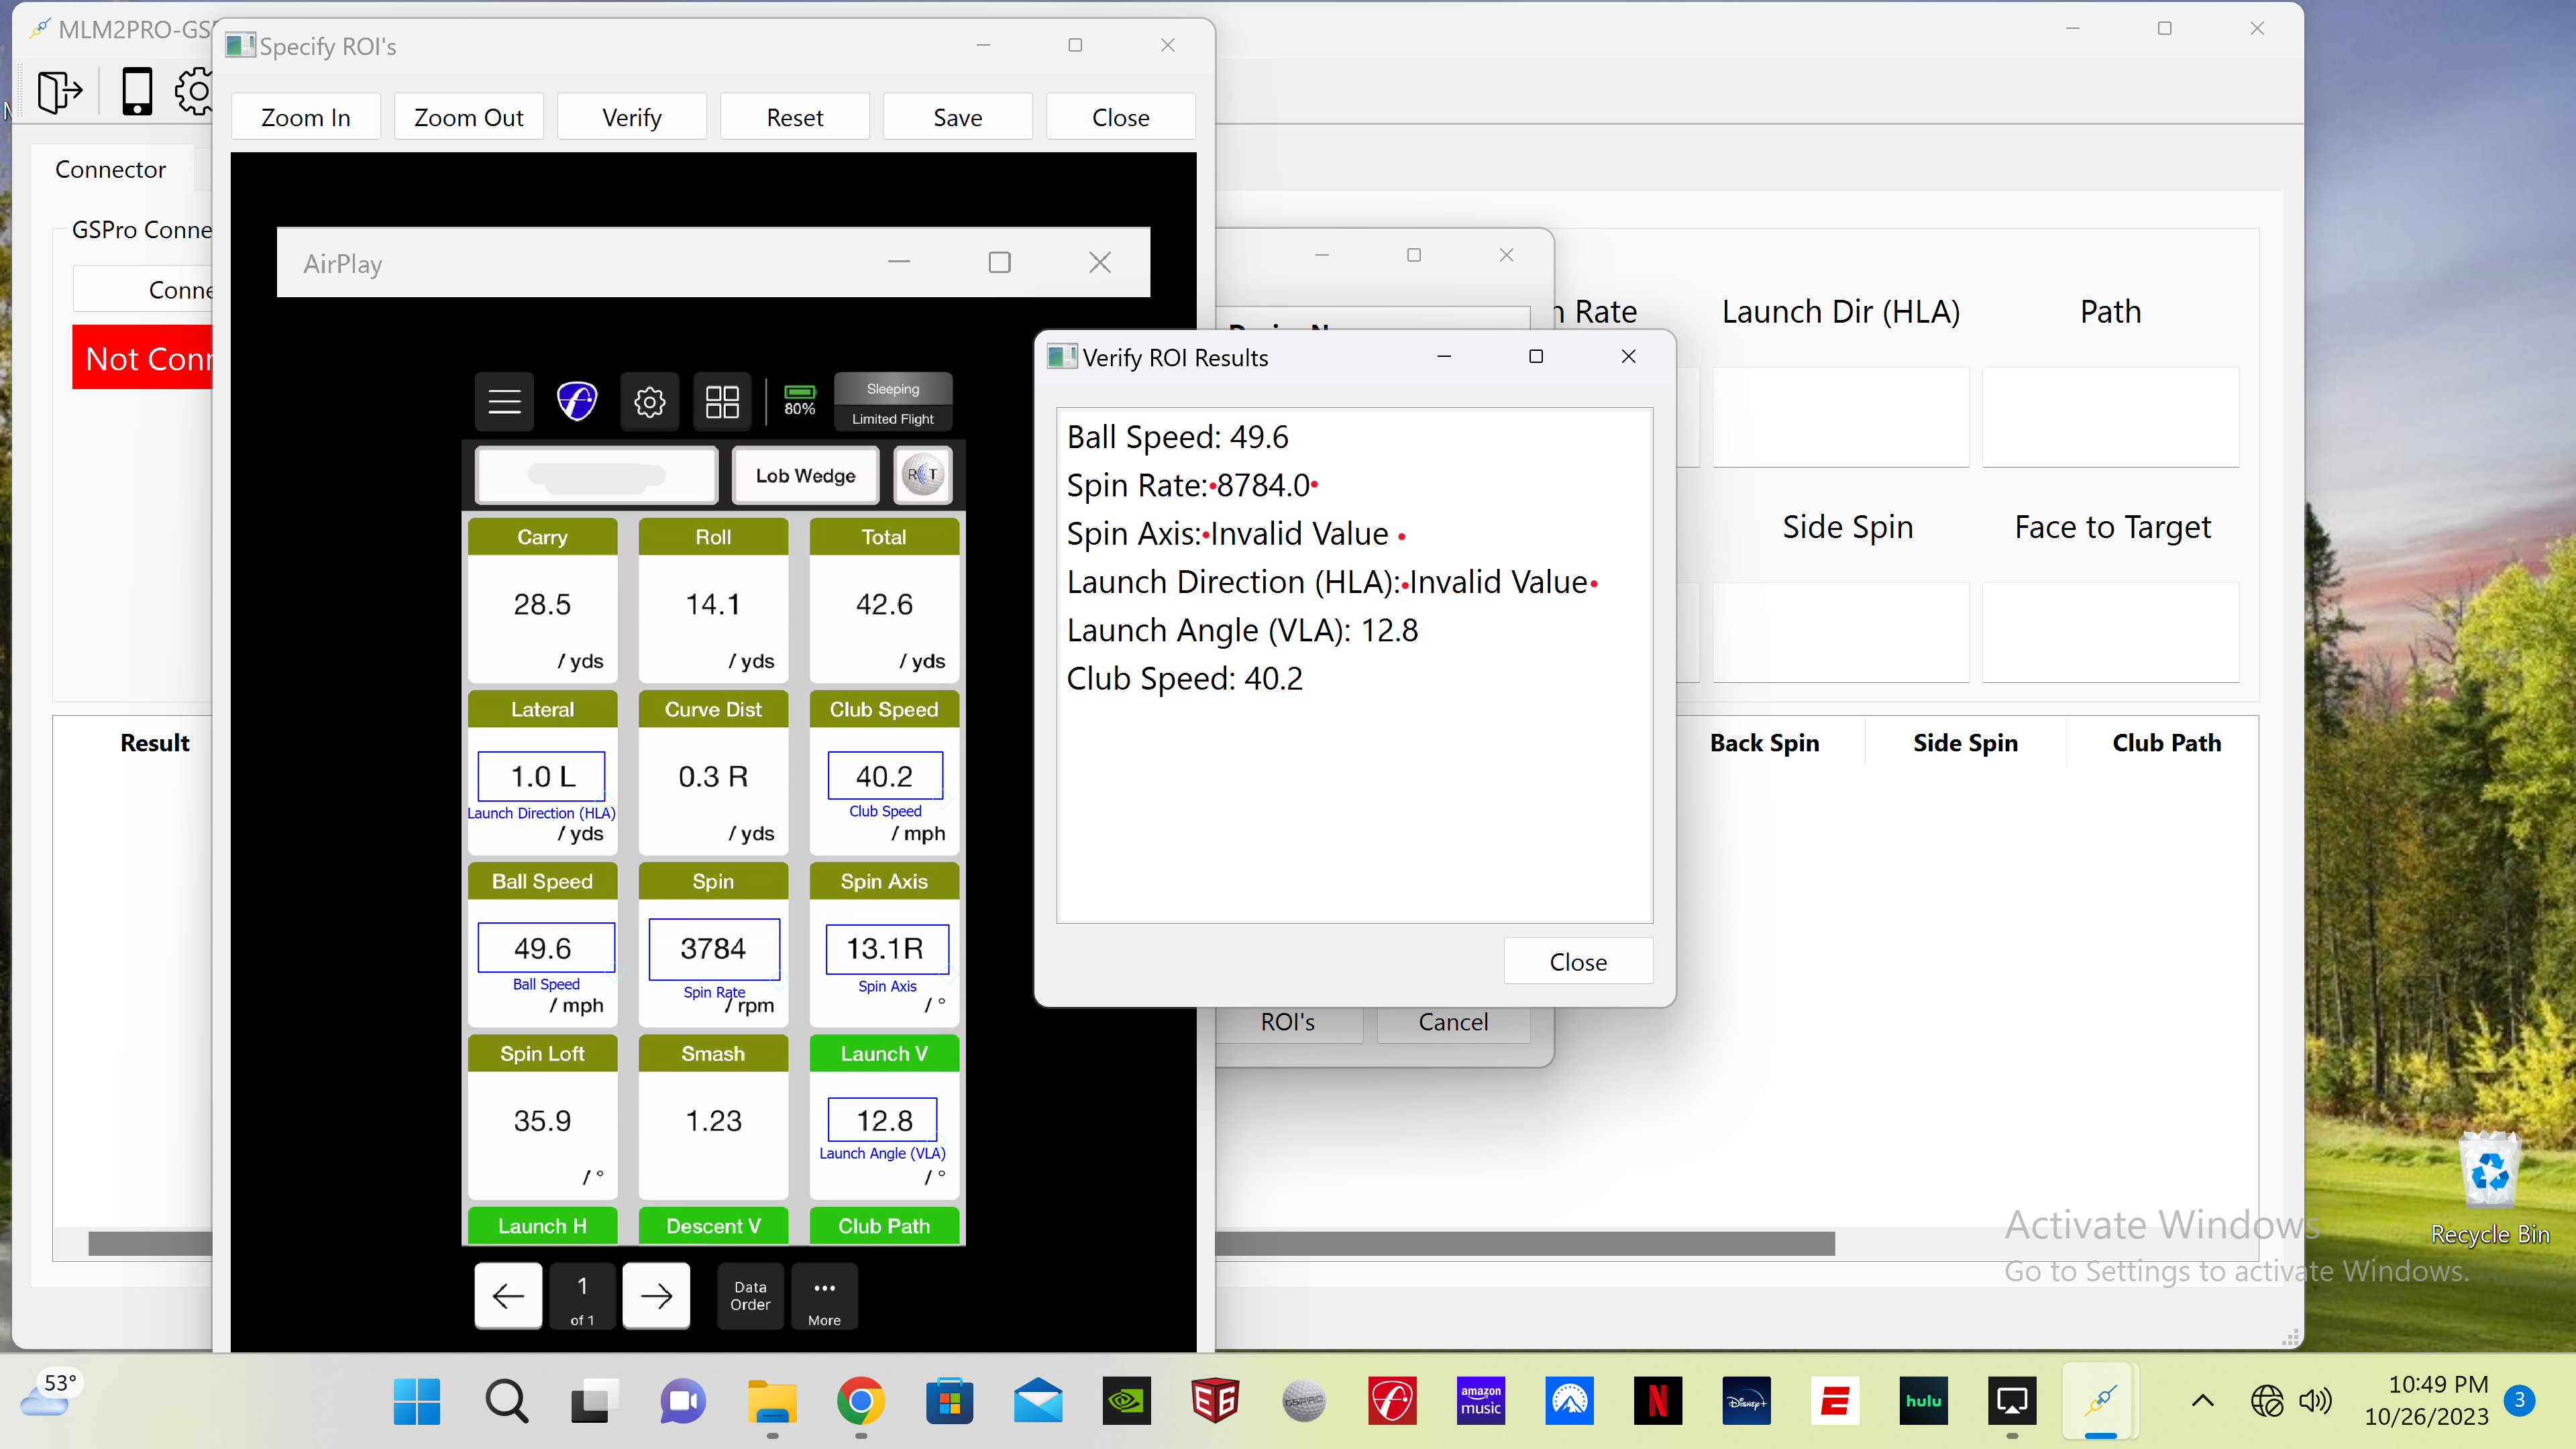Screen dimensions: 2576x1449
Task: Click the Rapsodo shield logo icon
Action: (x=577, y=402)
